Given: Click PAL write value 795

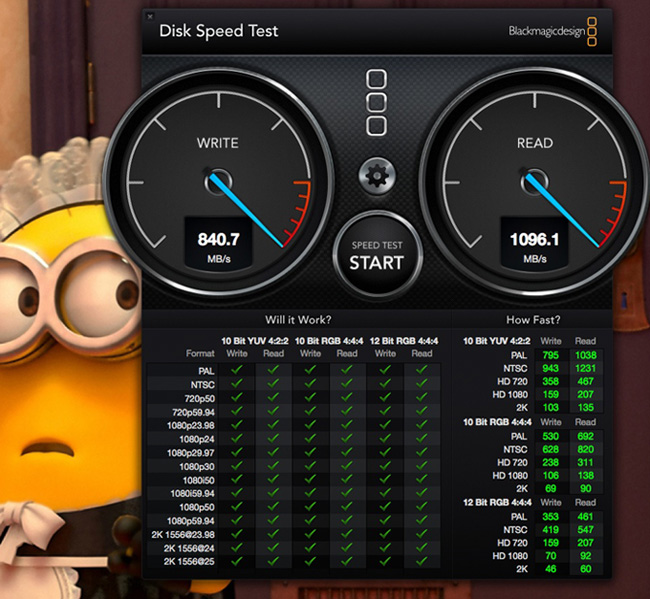Looking at the screenshot, I should pyautogui.click(x=551, y=355).
